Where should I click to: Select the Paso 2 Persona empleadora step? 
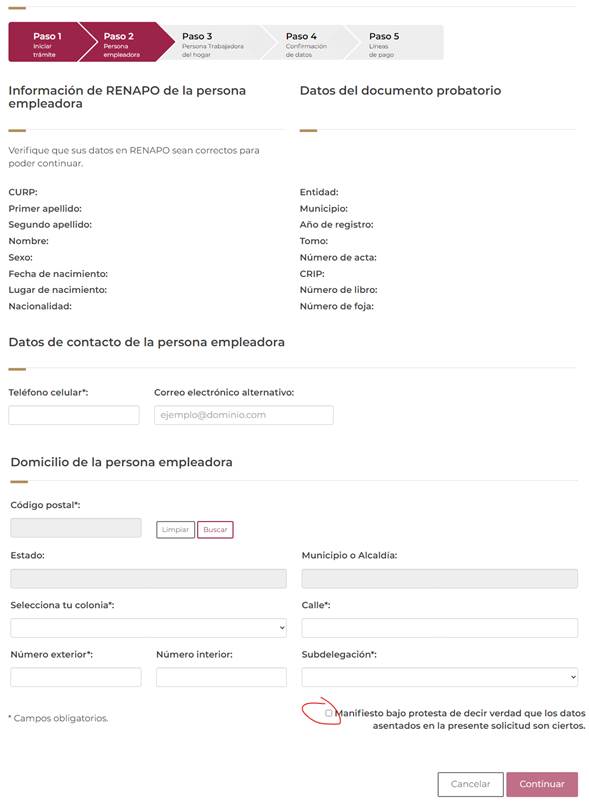click(123, 42)
